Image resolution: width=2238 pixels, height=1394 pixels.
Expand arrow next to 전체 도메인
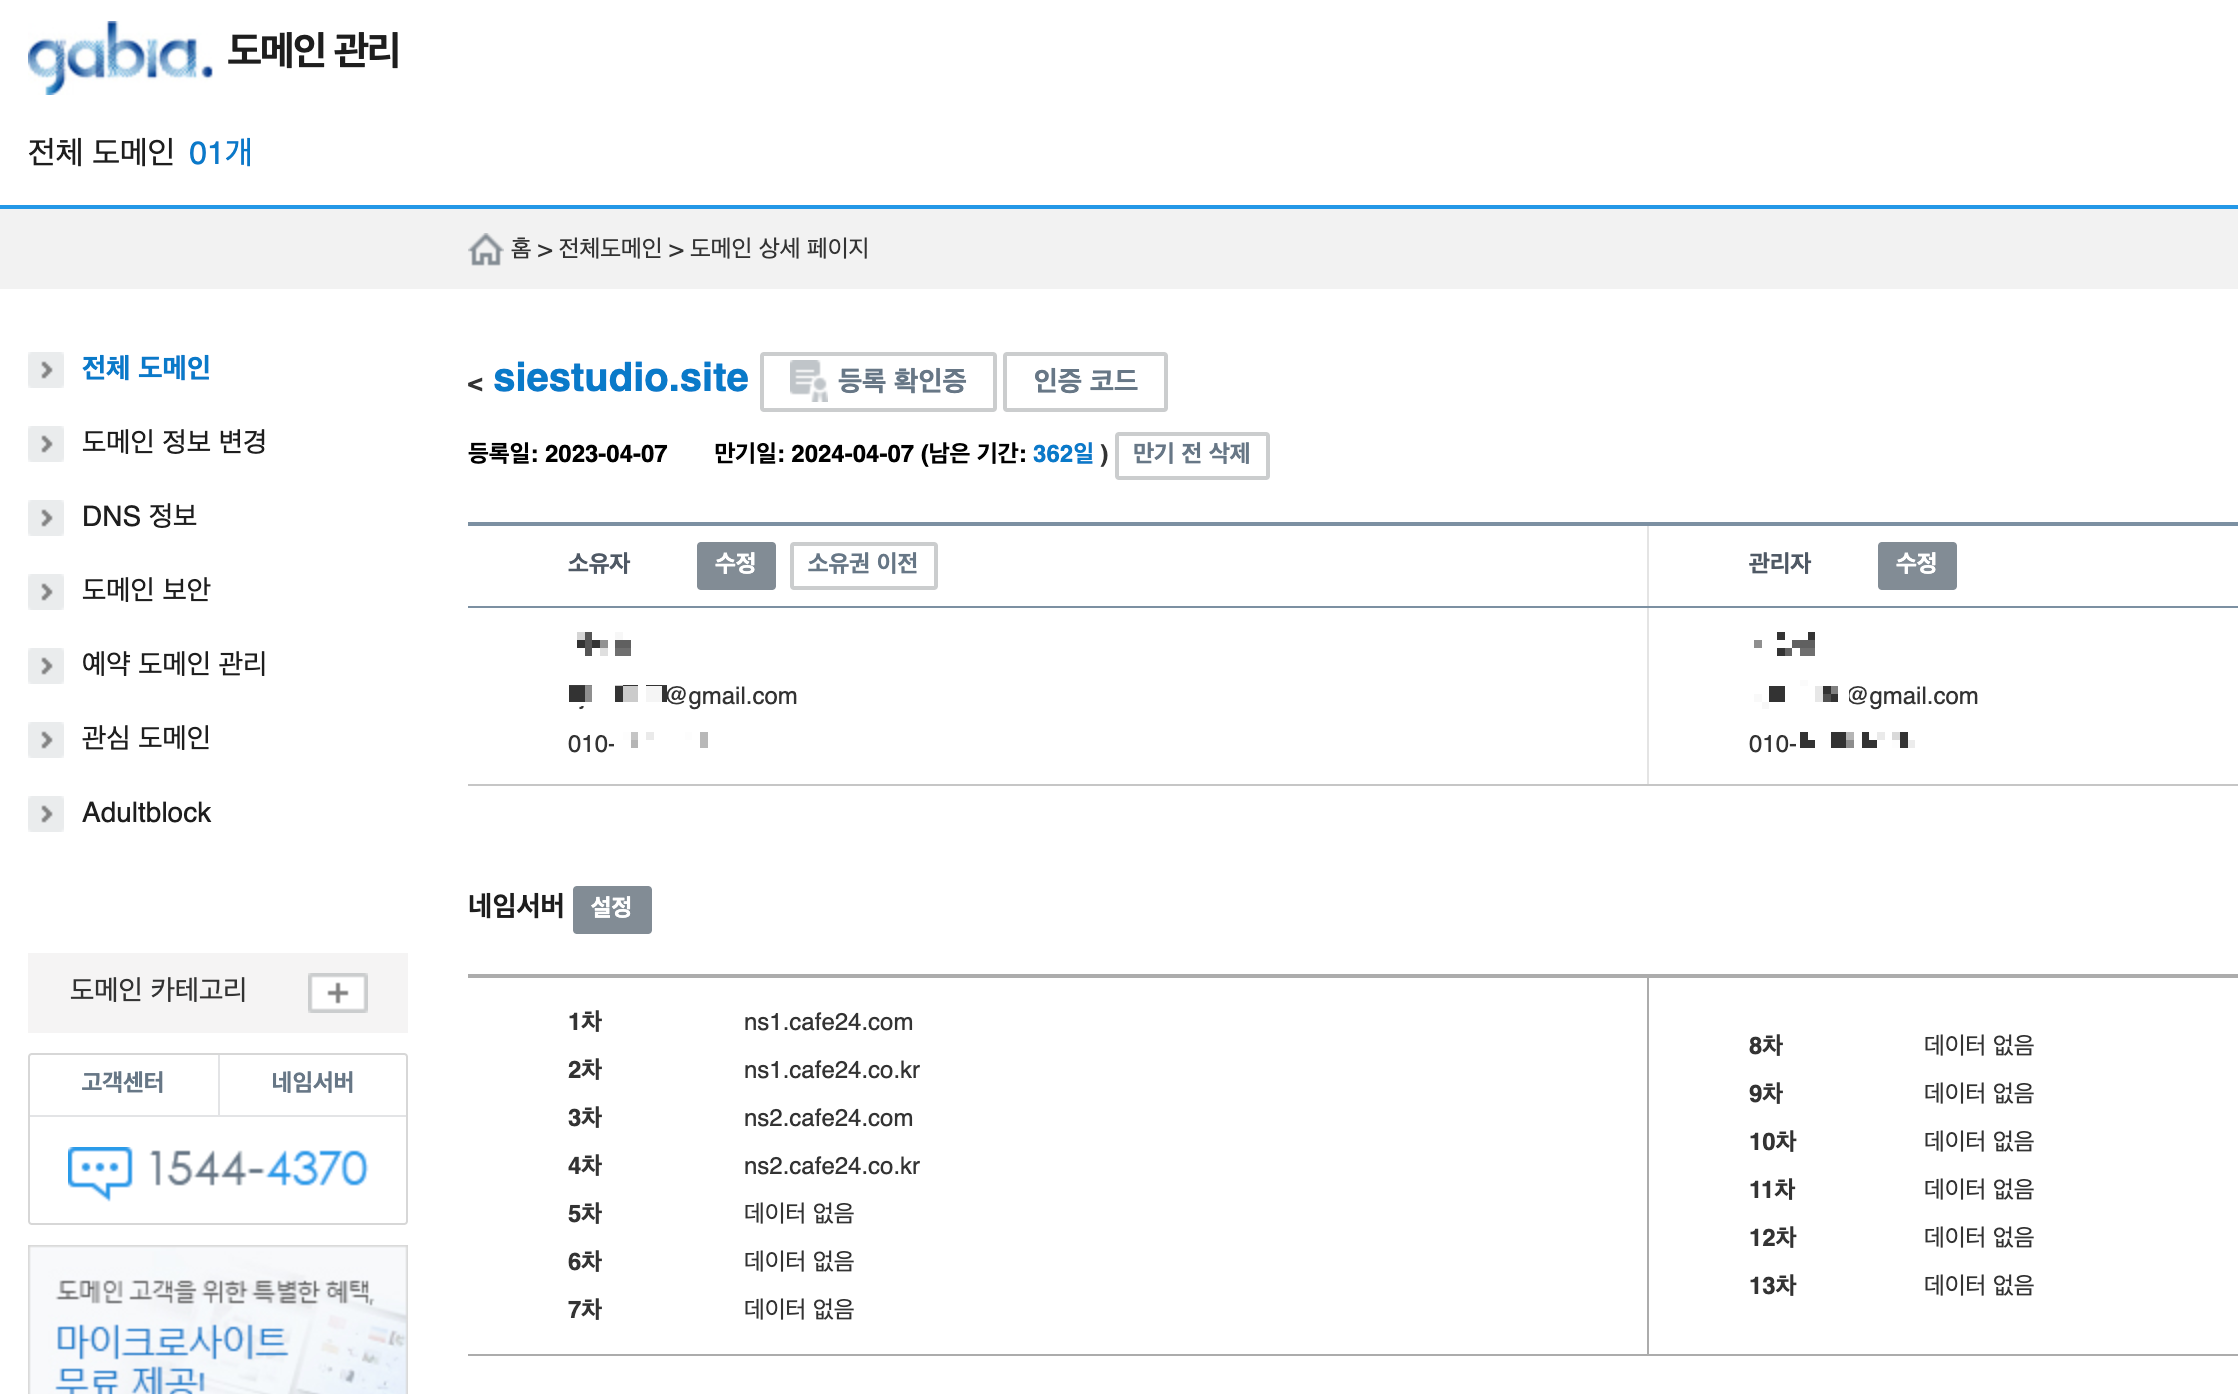point(46,370)
